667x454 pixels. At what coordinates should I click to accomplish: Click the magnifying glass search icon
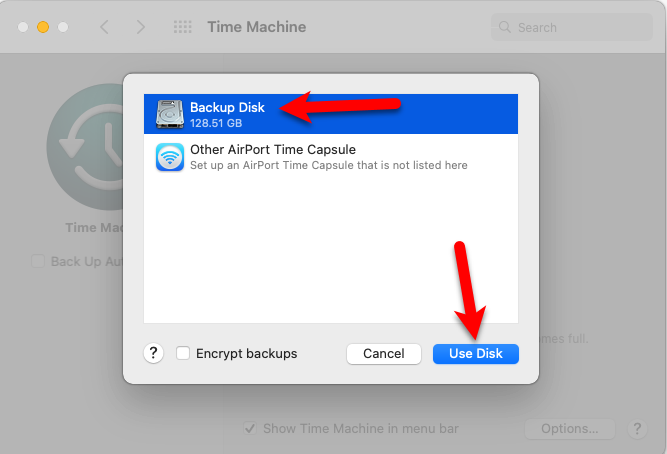click(x=505, y=27)
